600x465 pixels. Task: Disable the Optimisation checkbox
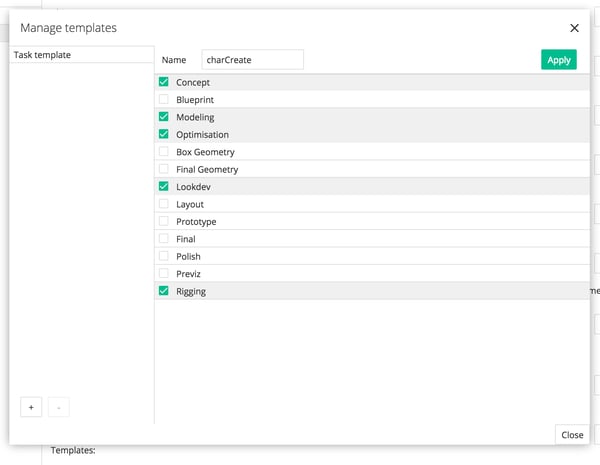point(164,134)
